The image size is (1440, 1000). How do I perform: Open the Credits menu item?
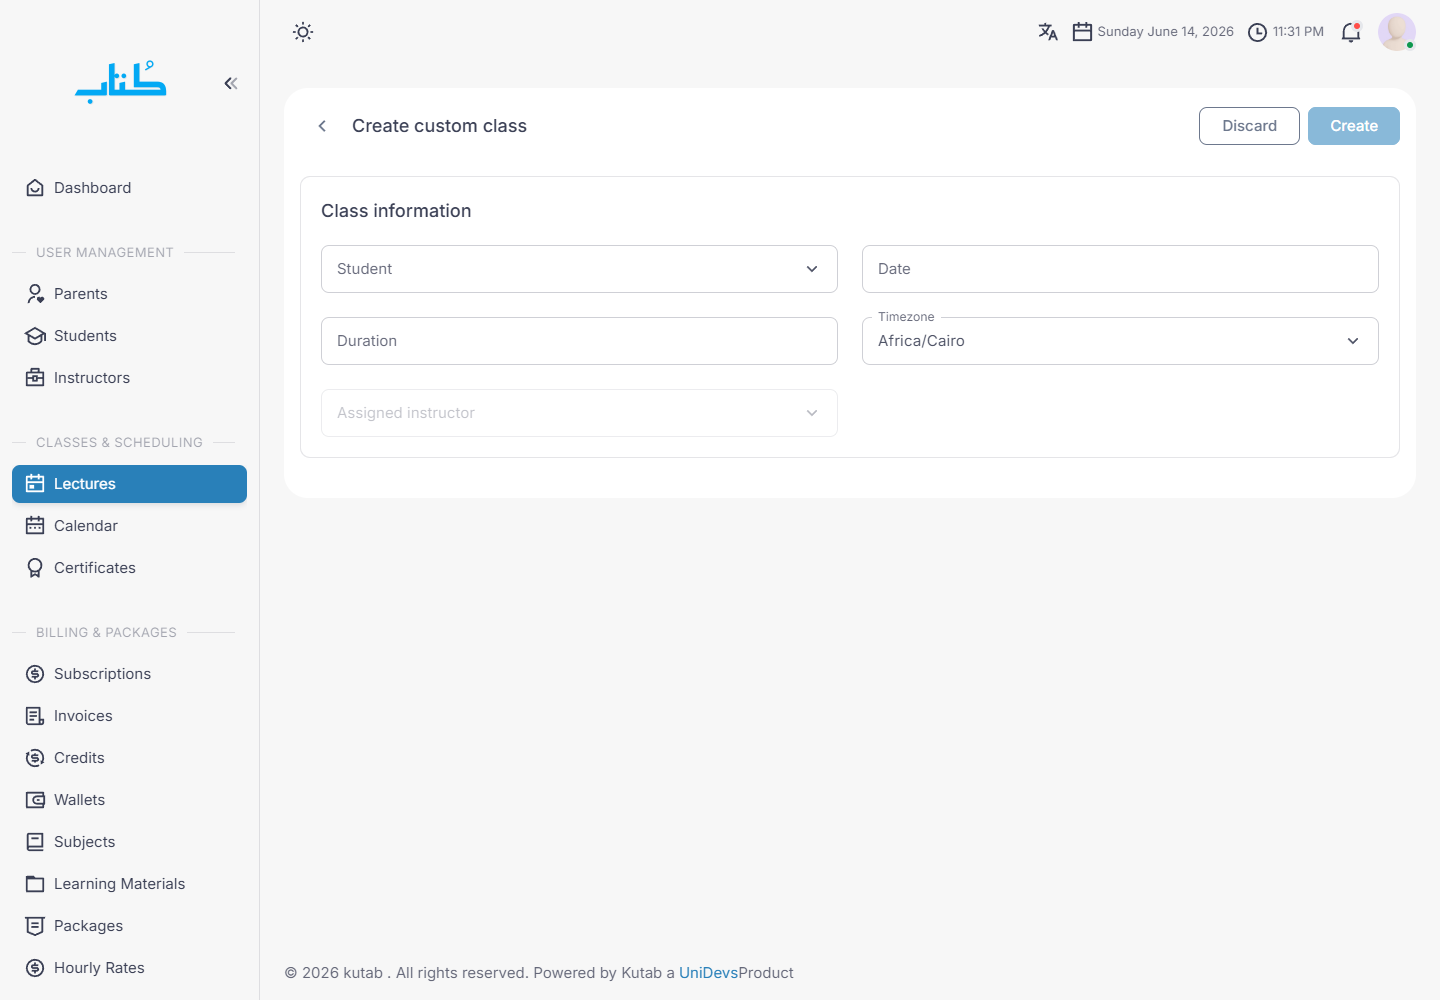click(x=129, y=758)
